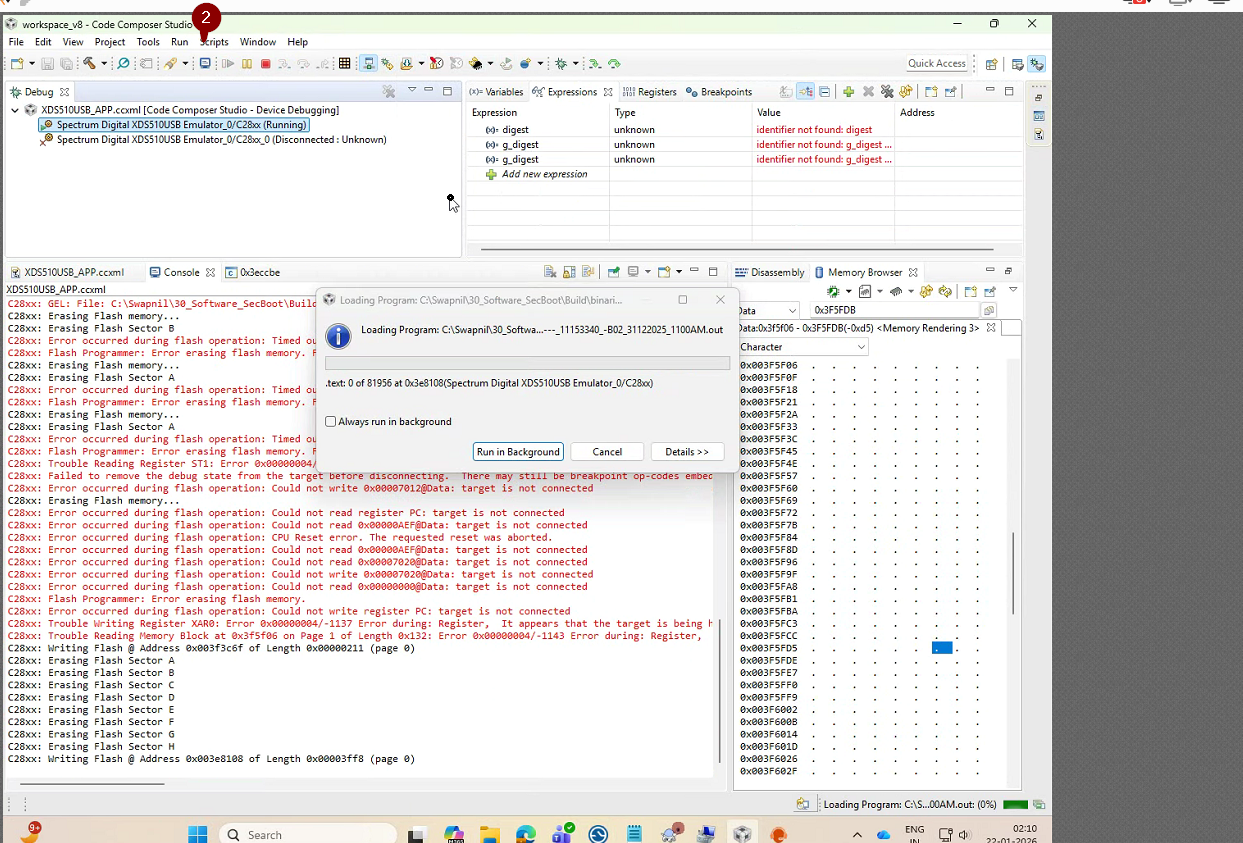Click green progress indicator in status bar

coord(1015,804)
